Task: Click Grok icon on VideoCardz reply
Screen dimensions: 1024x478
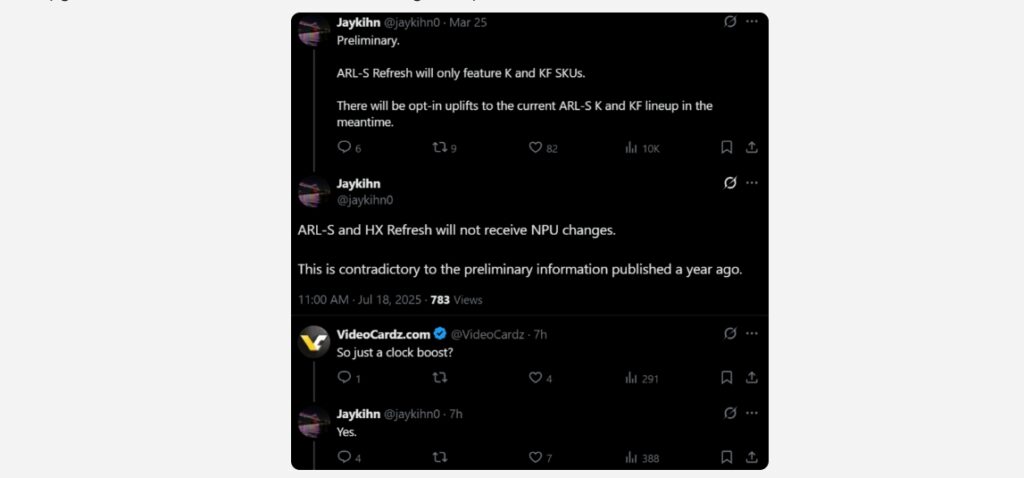Action: point(730,334)
